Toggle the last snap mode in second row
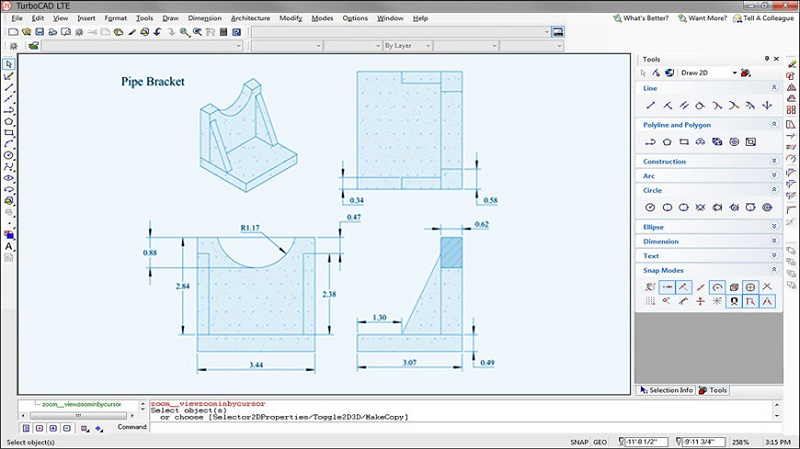Screen dimensions: 800x449 coord(766,300)
